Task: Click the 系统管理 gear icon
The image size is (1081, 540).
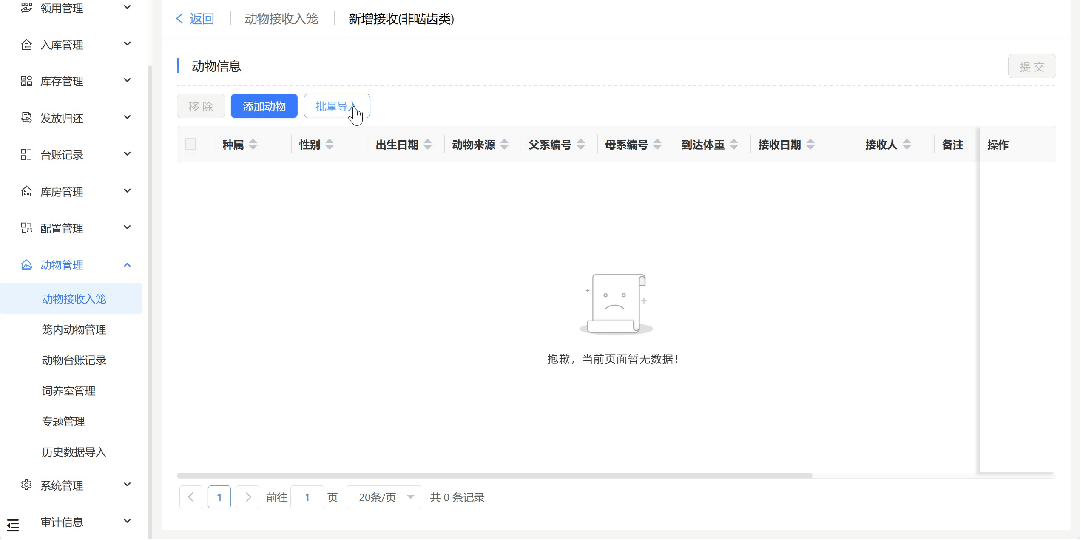Action: click(26, 485)
